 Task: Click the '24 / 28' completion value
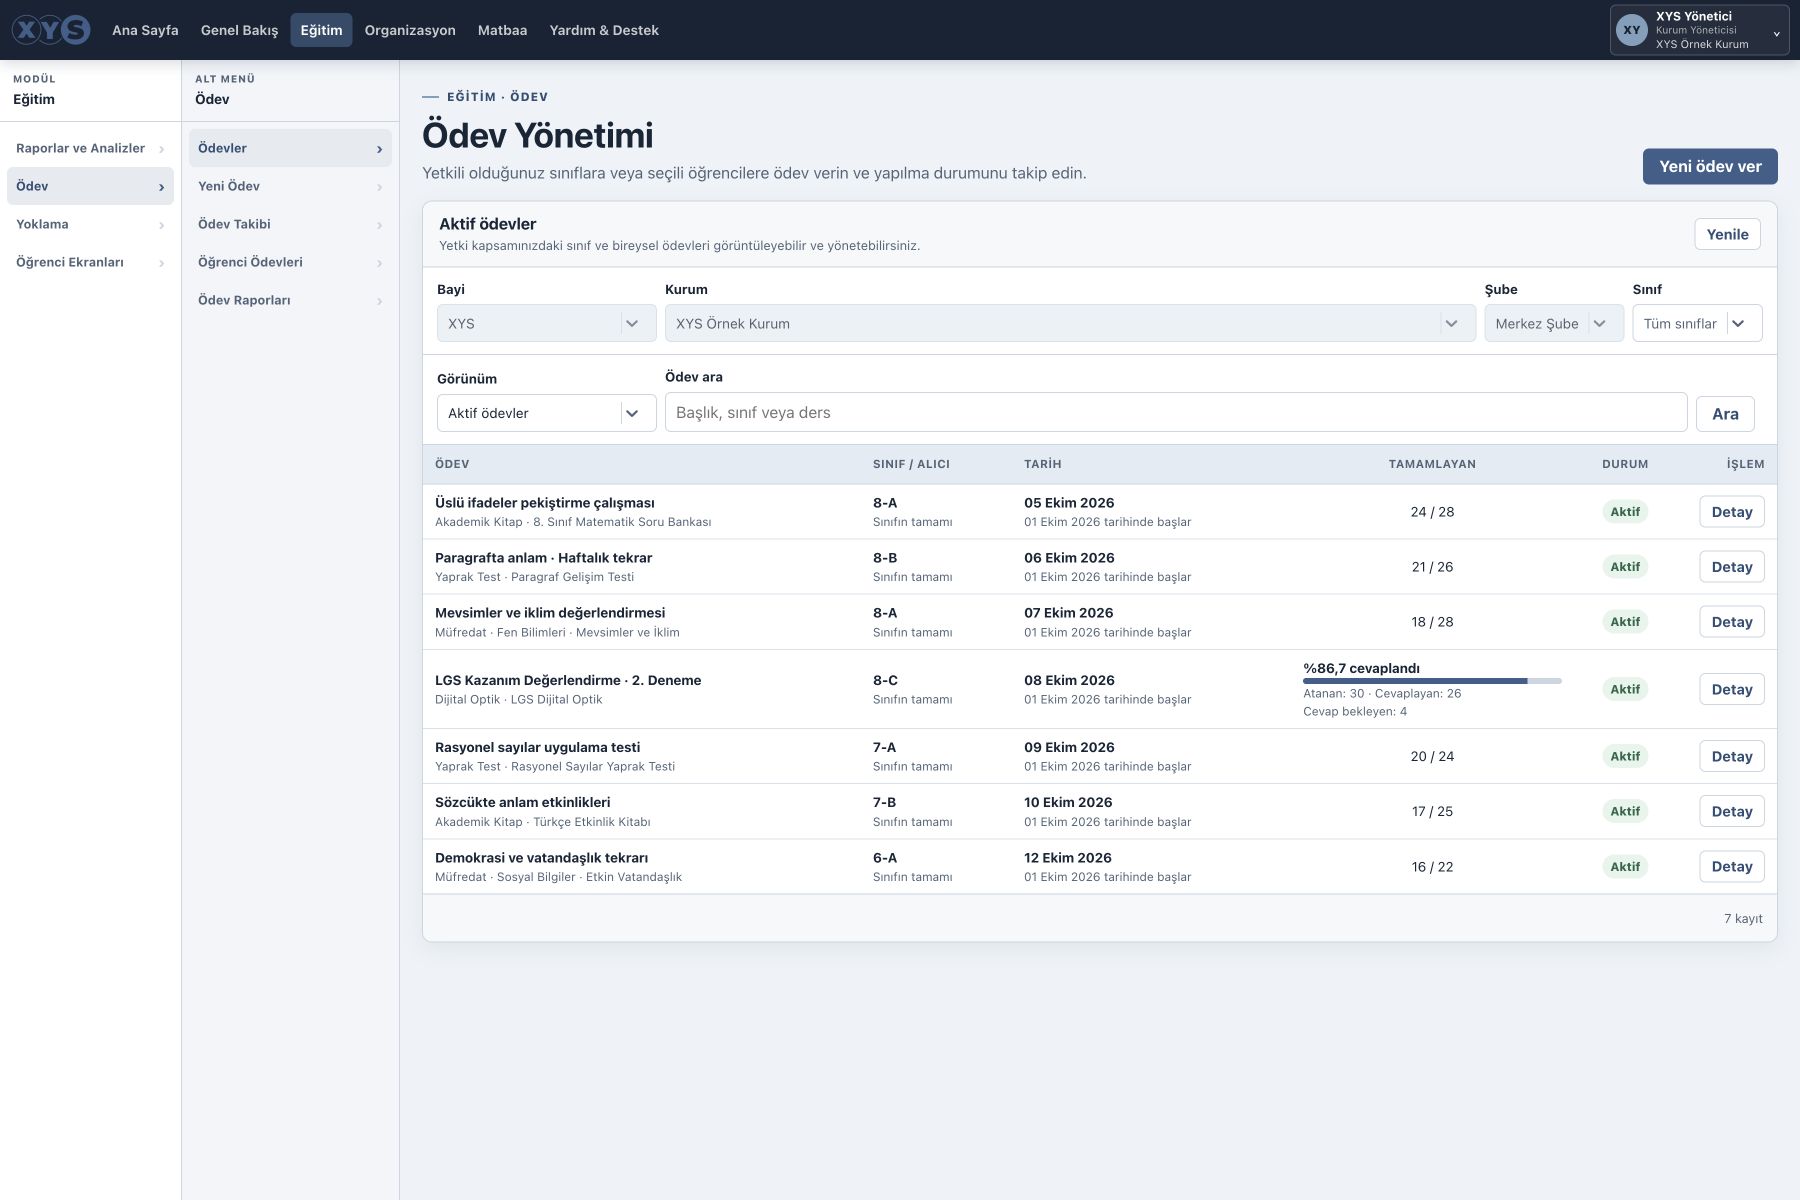[x=1432, y=512]
